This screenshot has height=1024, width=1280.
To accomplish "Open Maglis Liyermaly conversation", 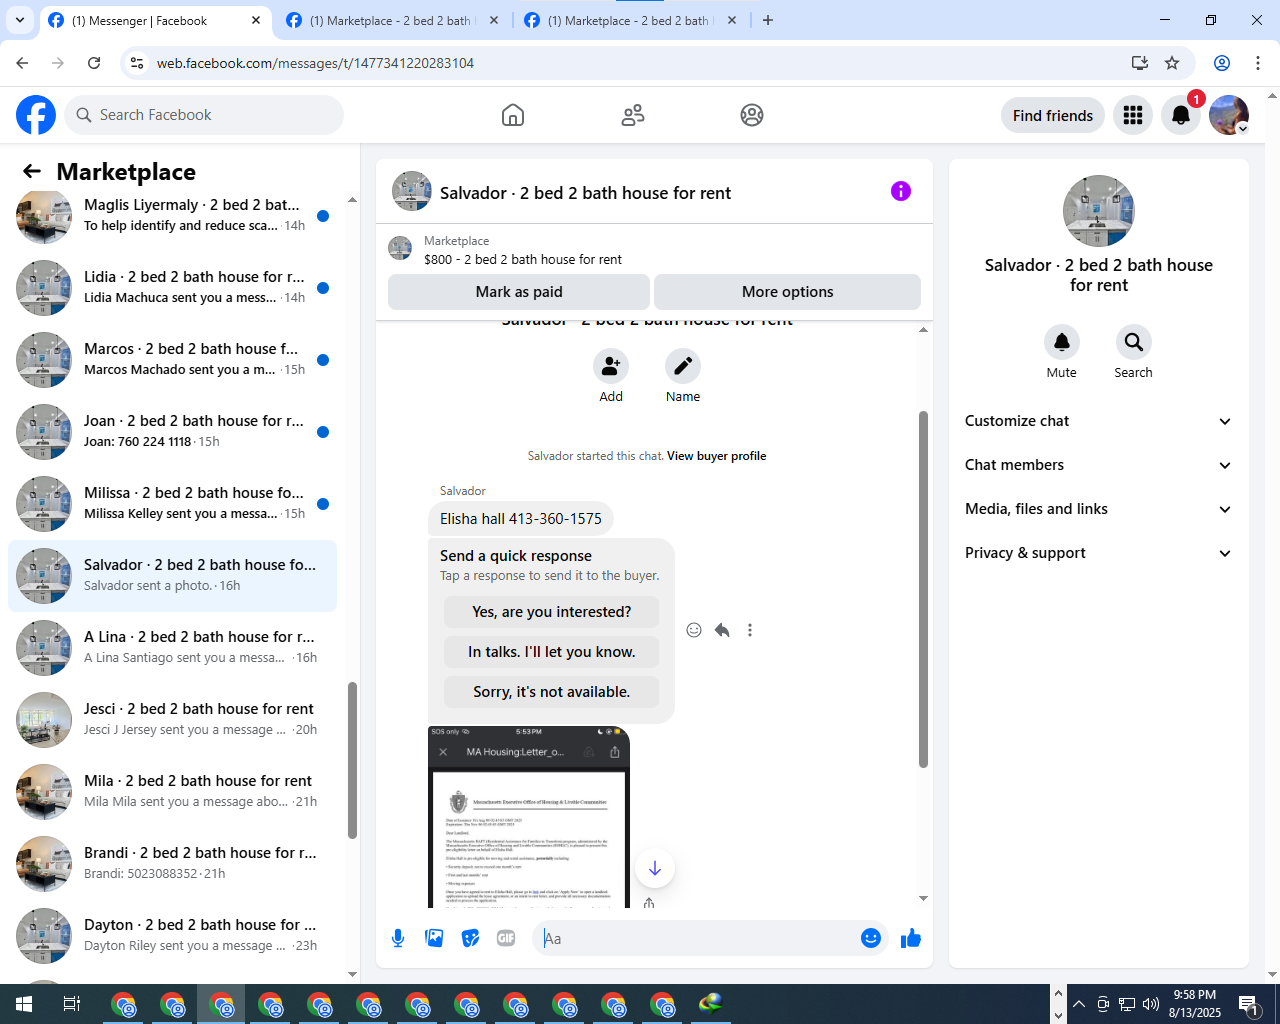I will point(172,216).
